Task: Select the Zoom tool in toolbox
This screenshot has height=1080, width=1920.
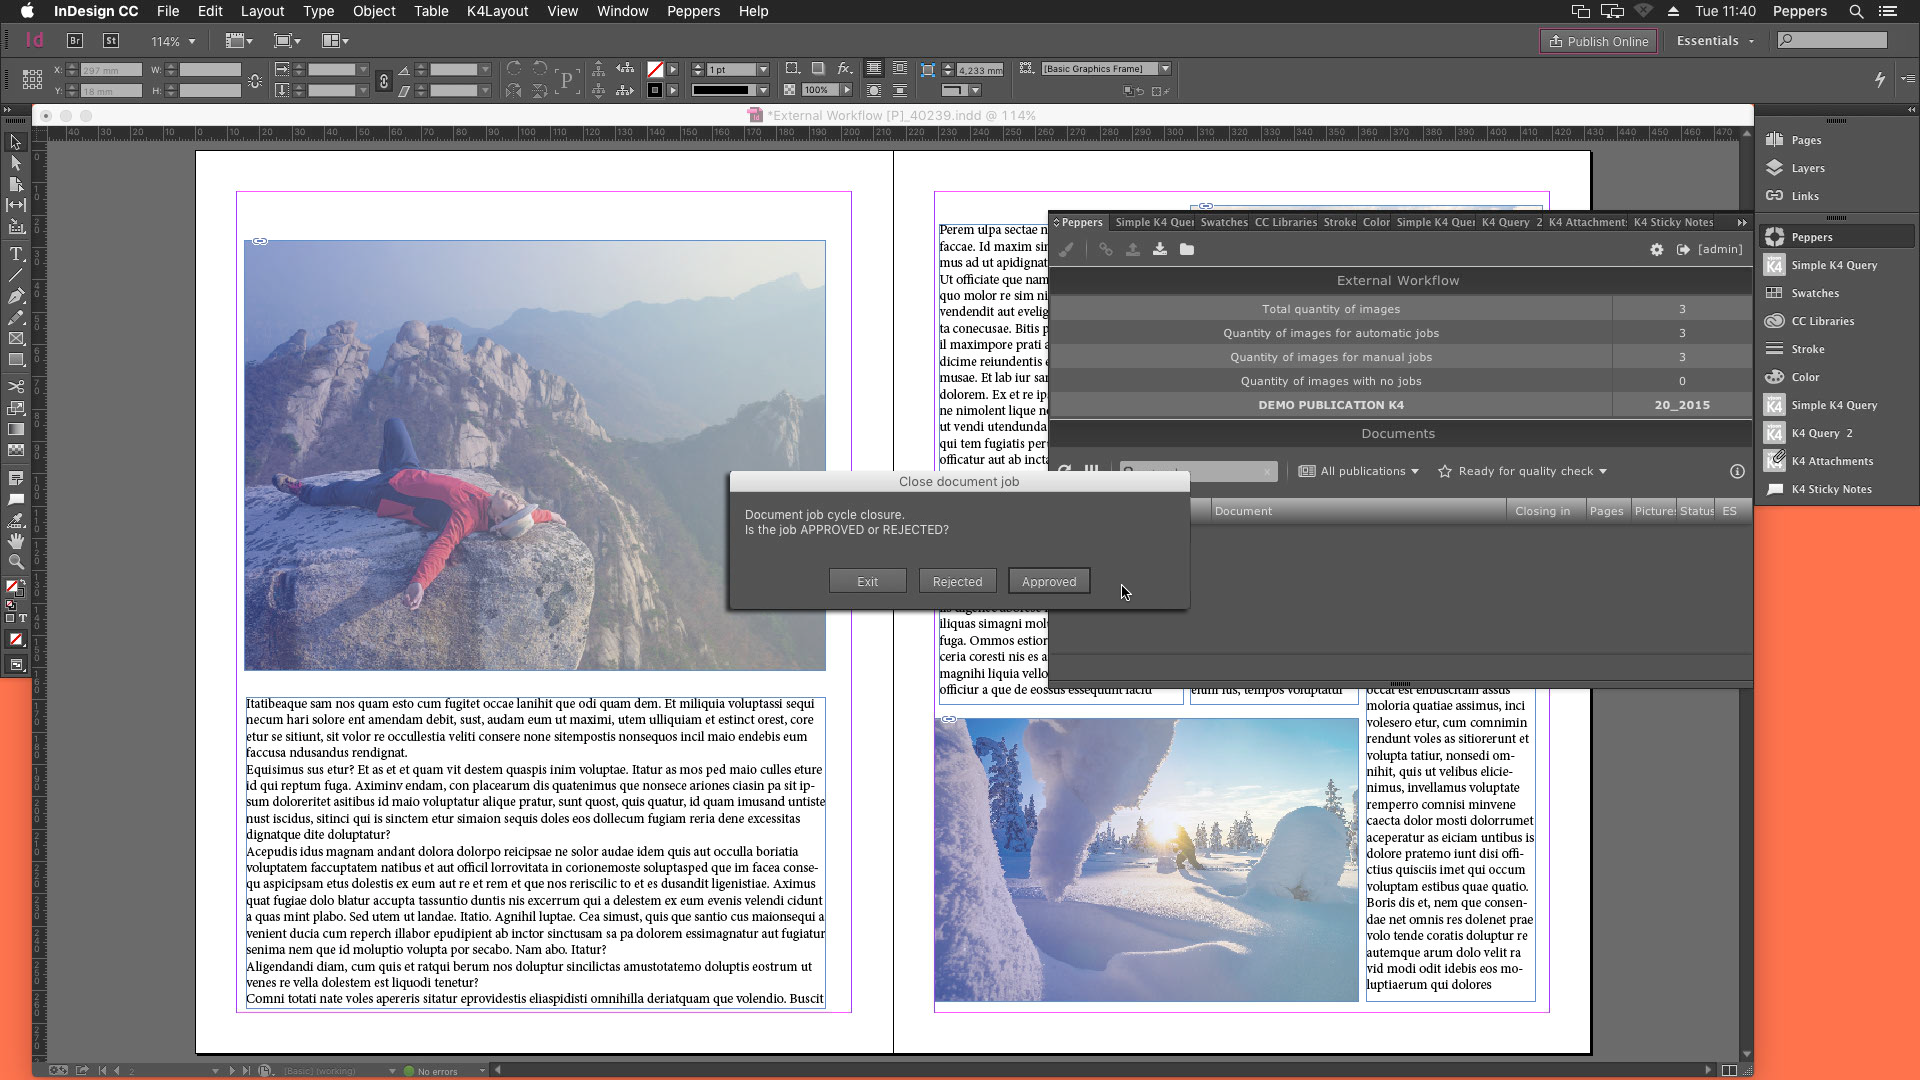Action: point(16,562)
